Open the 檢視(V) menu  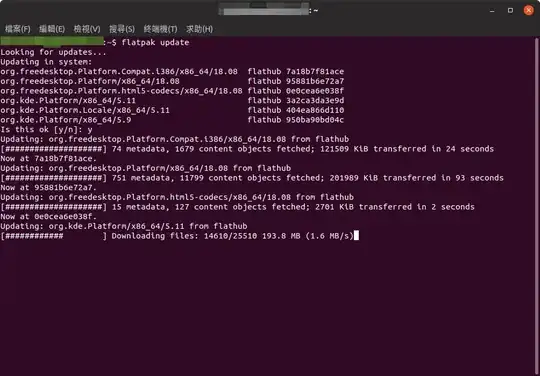(87, 29)
